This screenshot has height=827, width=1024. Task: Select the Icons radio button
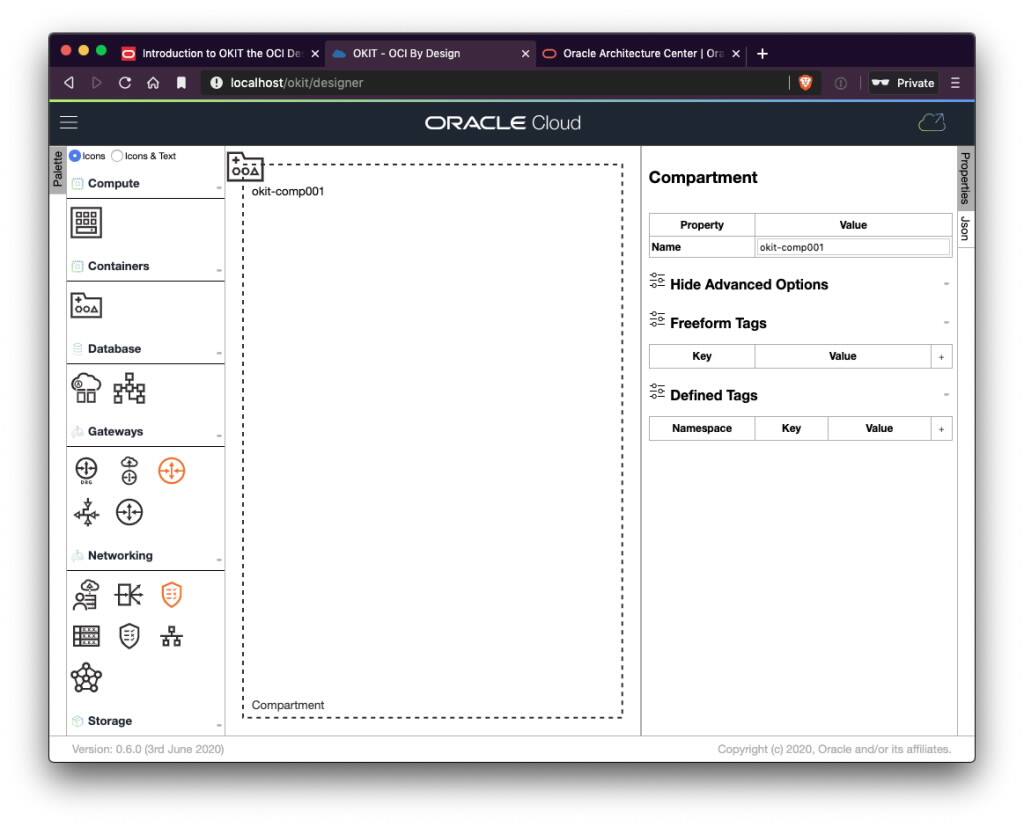coord(74,156)
